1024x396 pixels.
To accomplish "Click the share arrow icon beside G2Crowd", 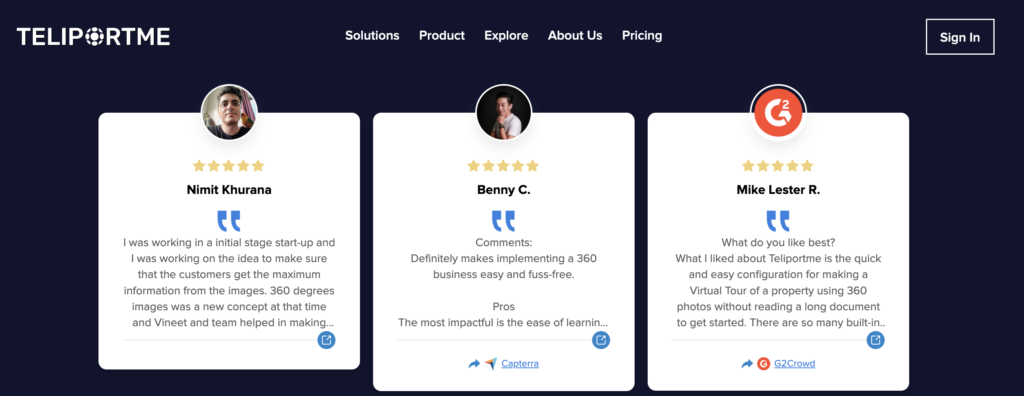I will [747, 364].
